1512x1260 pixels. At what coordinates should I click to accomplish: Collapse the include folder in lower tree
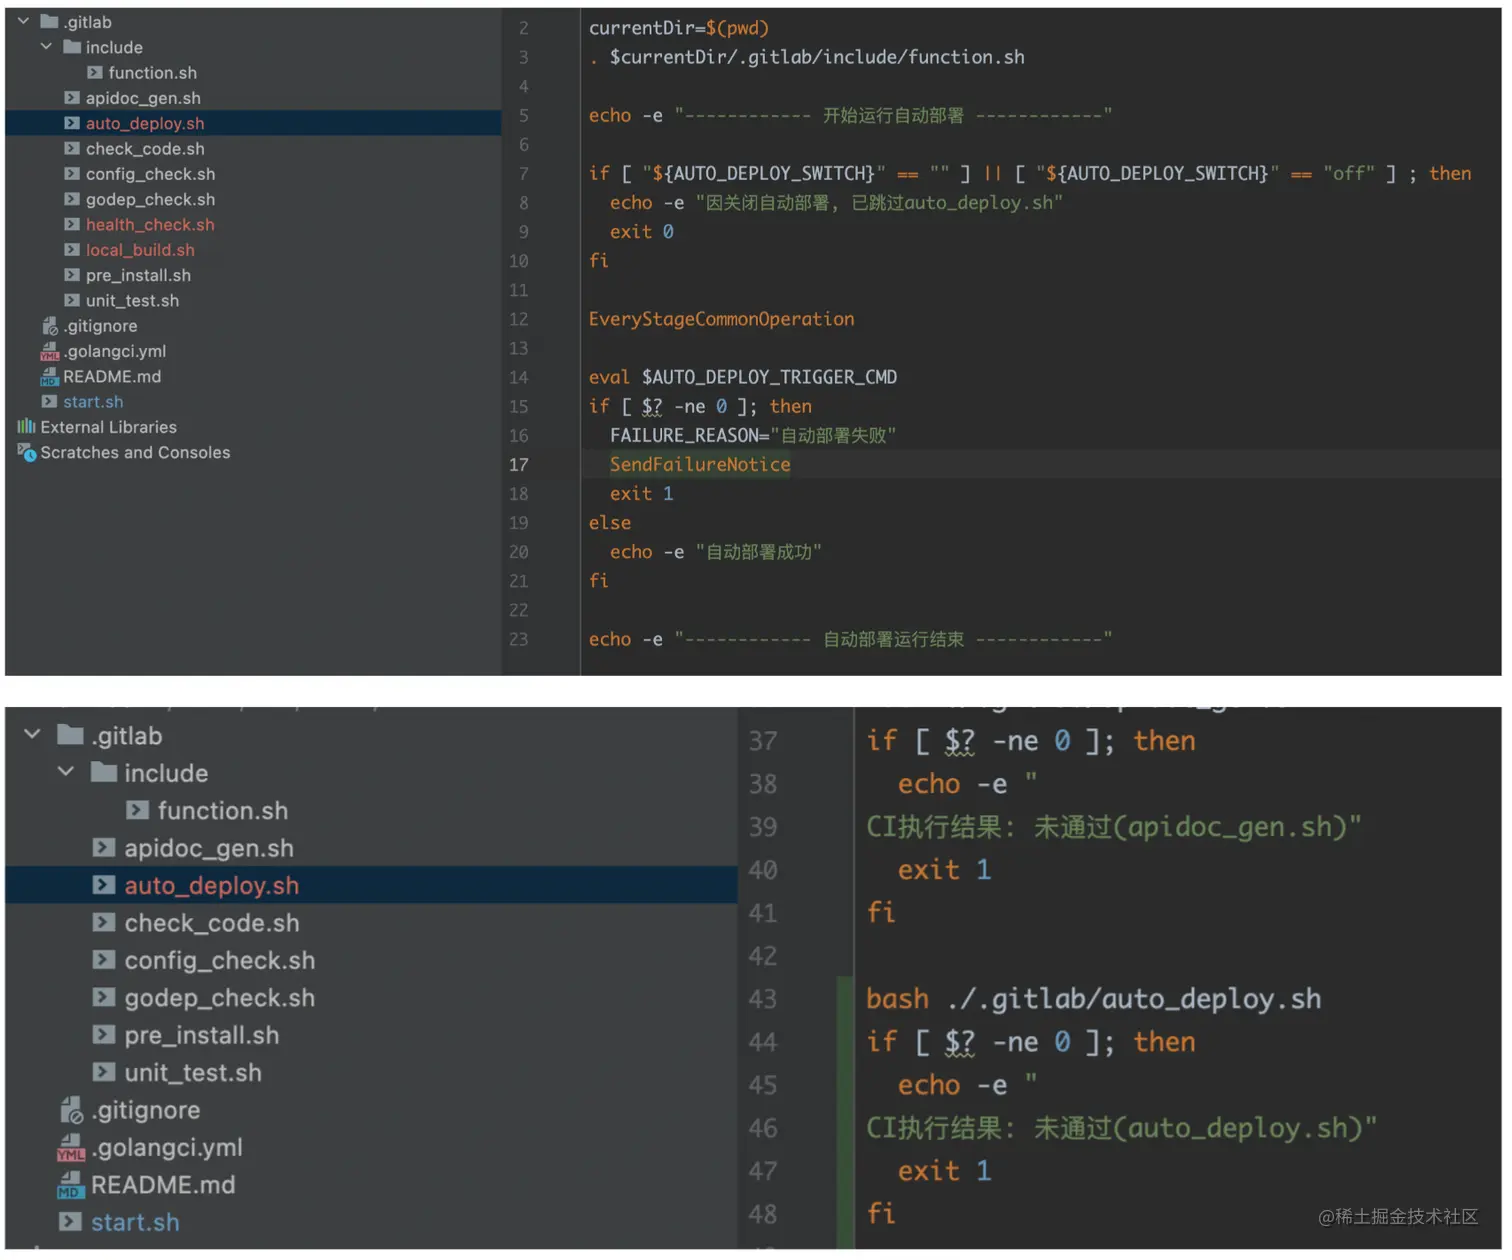pyautogui.click(x=66, y=772)
